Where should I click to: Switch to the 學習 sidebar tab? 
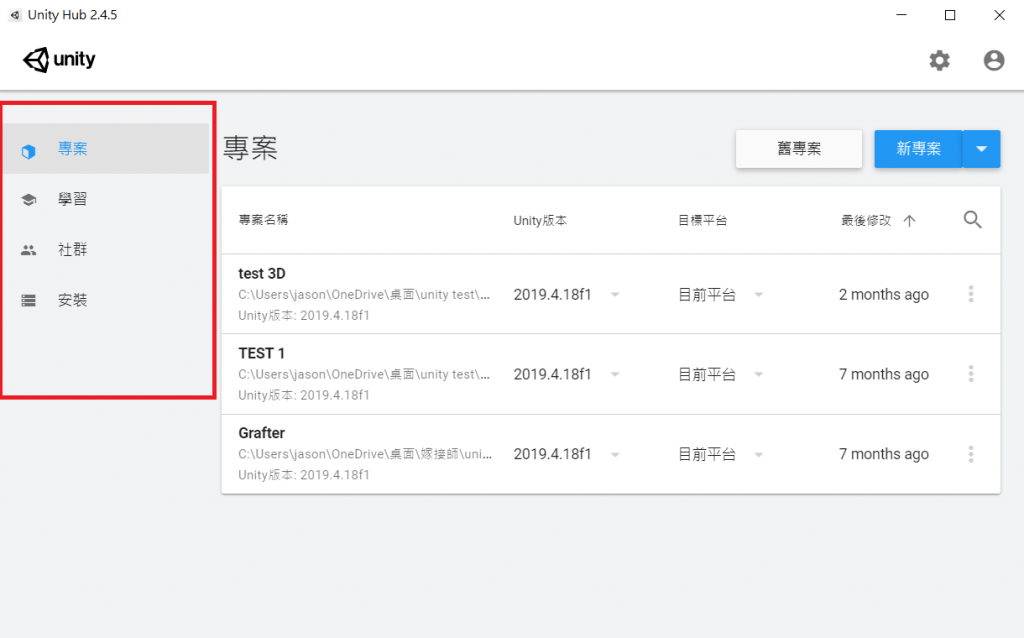[106, 199]
